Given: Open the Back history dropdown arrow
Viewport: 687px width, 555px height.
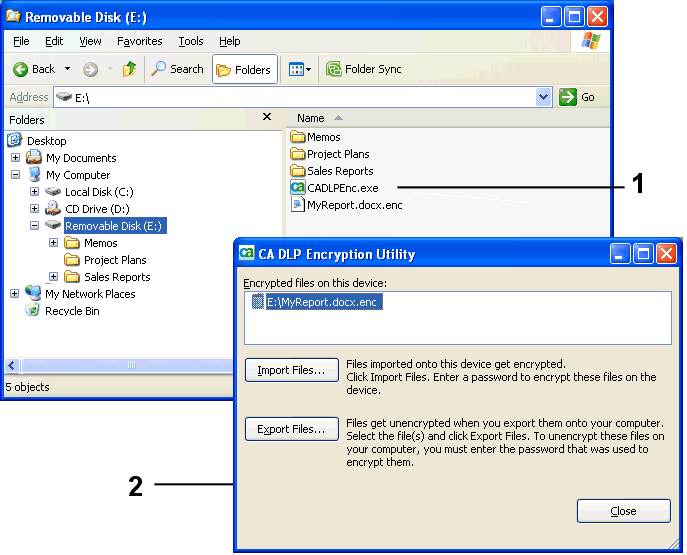Looking at the screenshot, I should coord(67,69).
